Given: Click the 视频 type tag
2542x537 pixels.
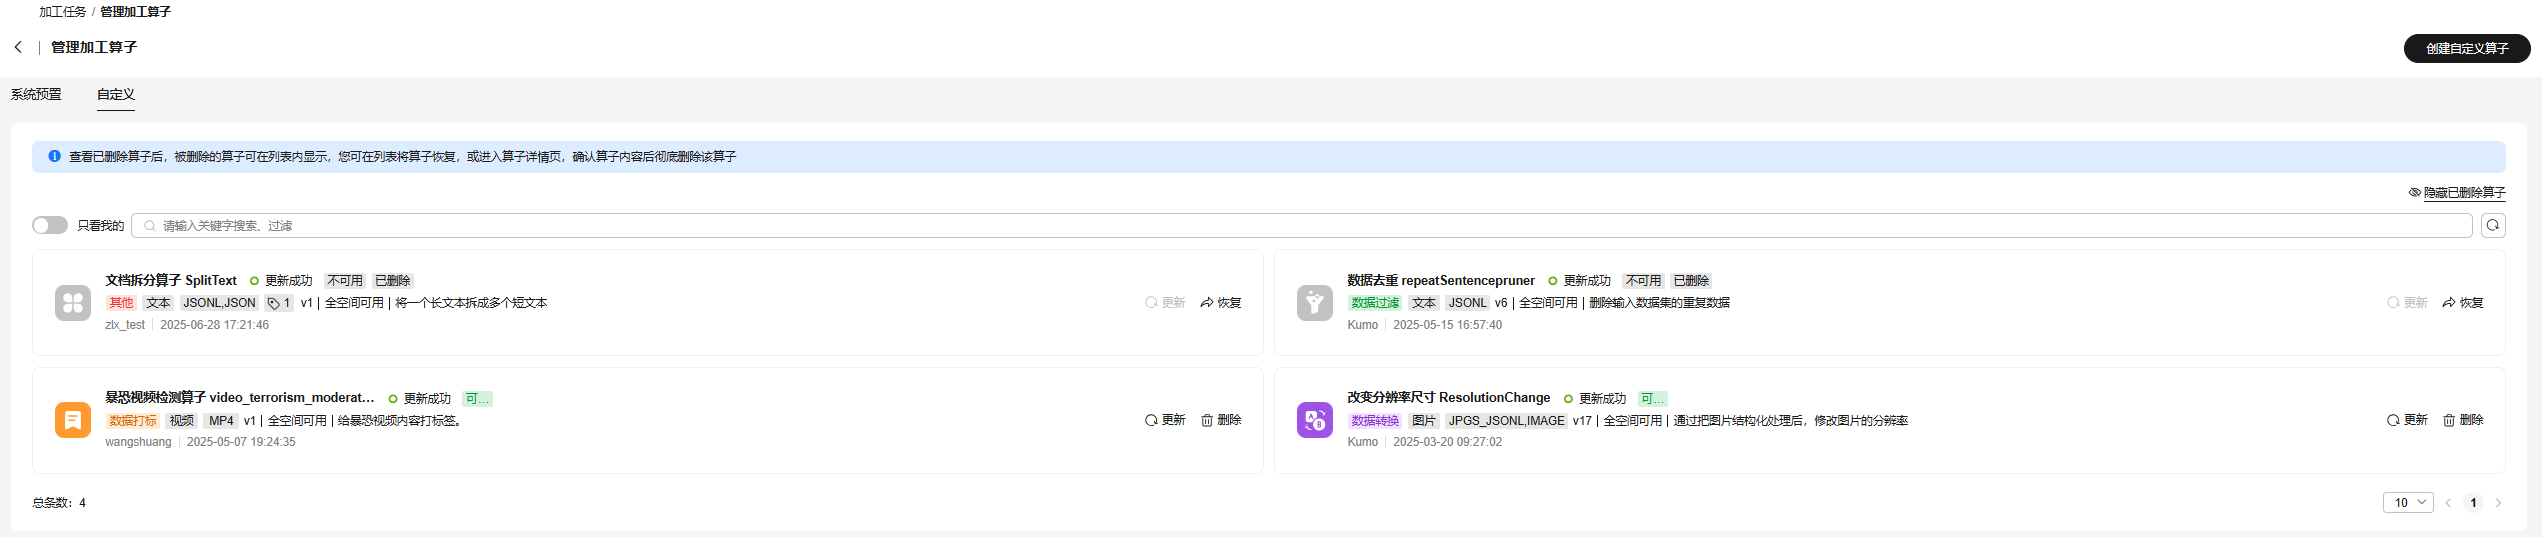Looking at the screenshot, I should click(182, 421).
